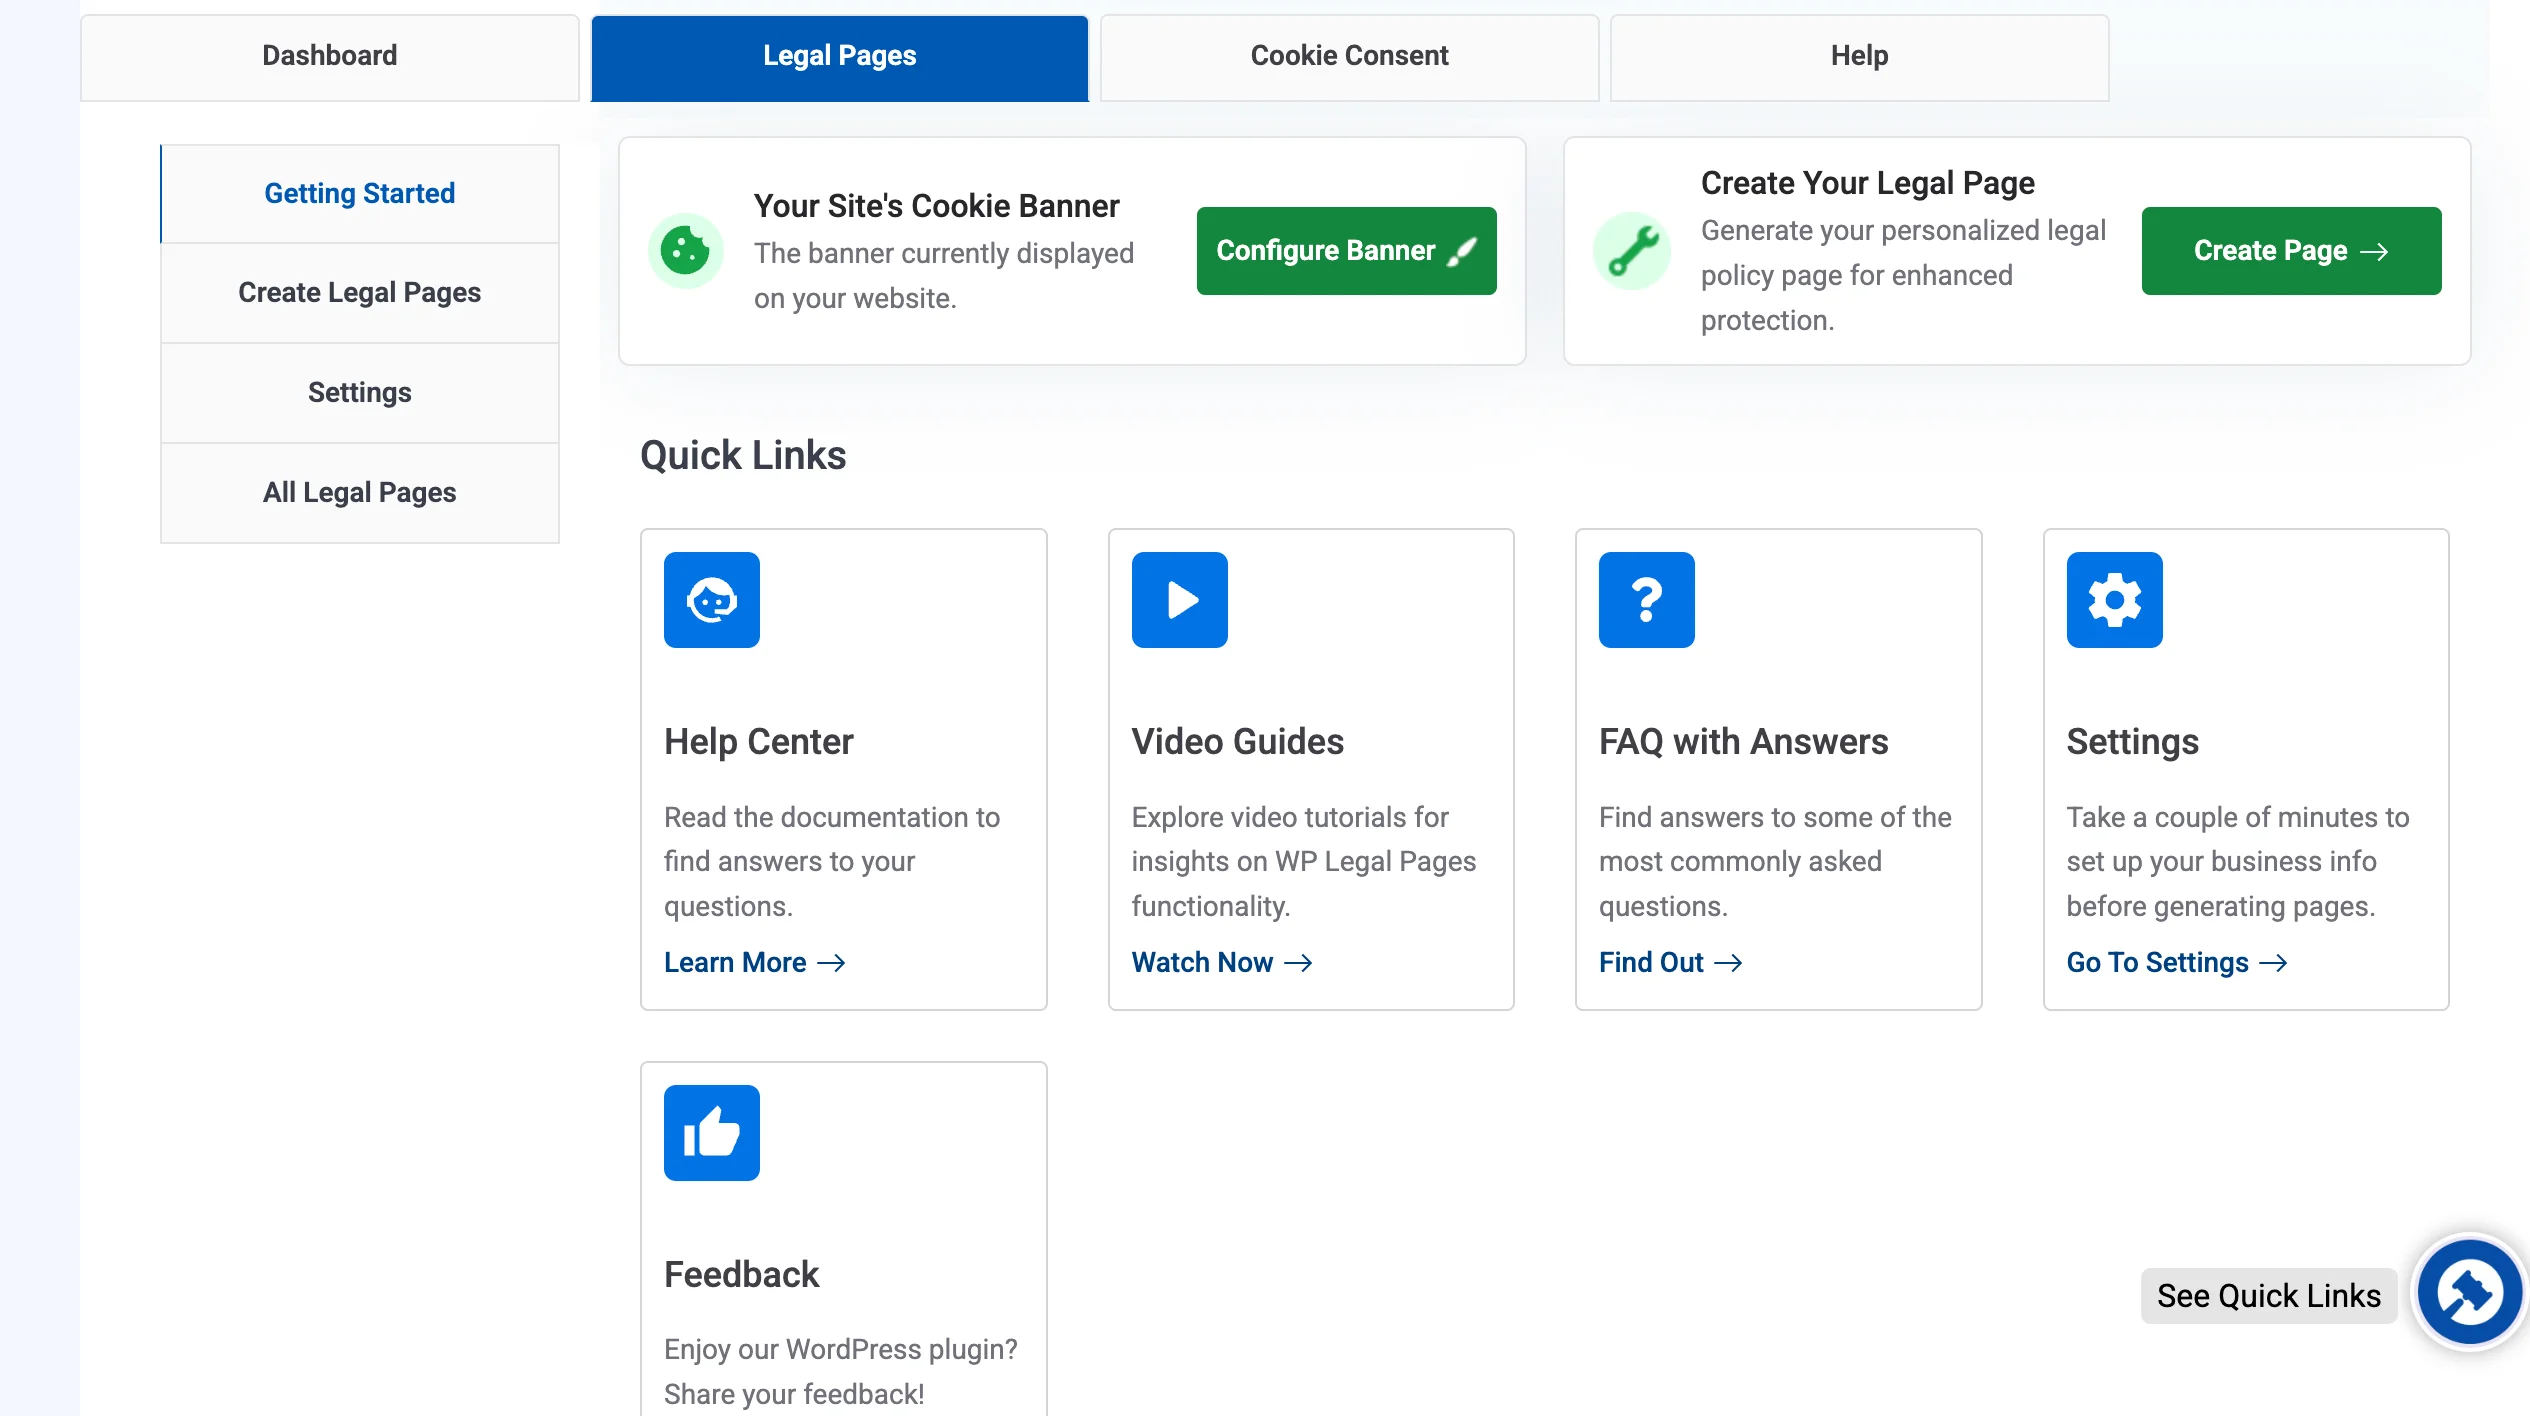Click the Configure Banner button
Image resolution: width=2530 pixels, height=1416 pixels.
[1345, 250]
